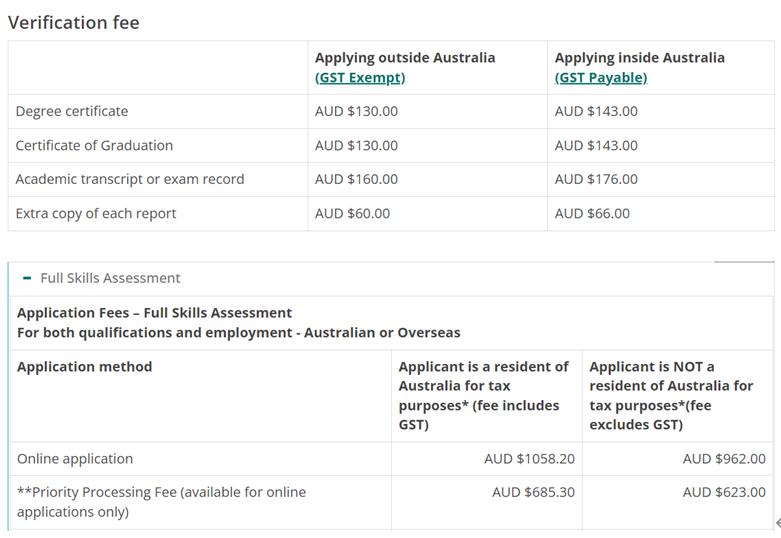Click the AUD $160.00 transcript fee

(x=356, y=179)
